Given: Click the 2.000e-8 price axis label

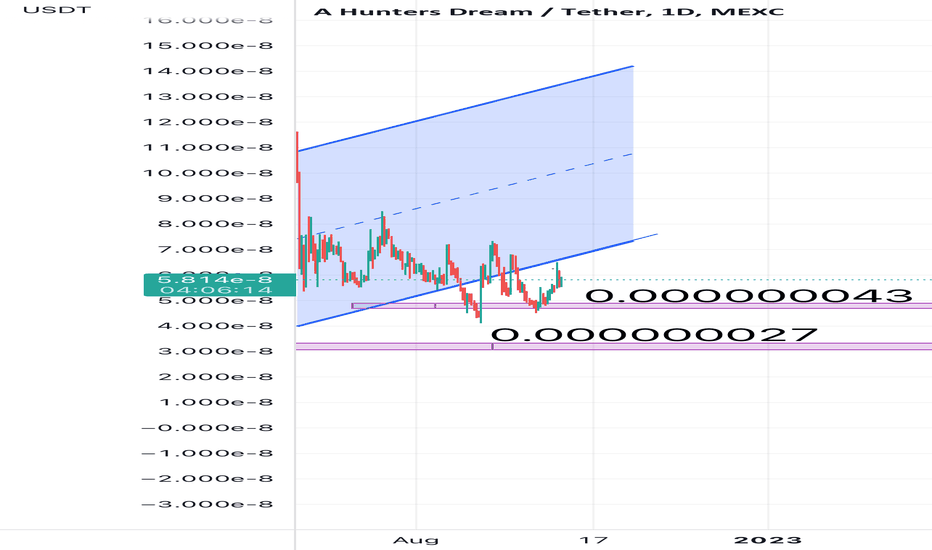Looking at the screenshot, I should click(x=215, y=376).
